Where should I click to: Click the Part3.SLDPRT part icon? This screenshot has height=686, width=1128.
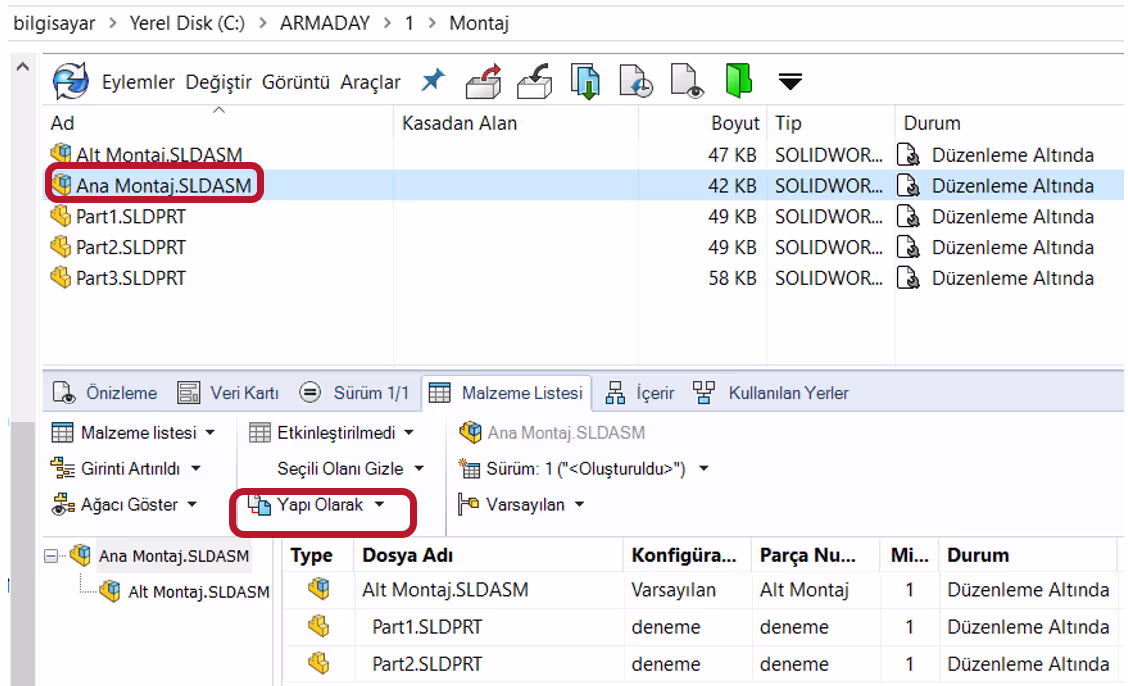point(61,277)
